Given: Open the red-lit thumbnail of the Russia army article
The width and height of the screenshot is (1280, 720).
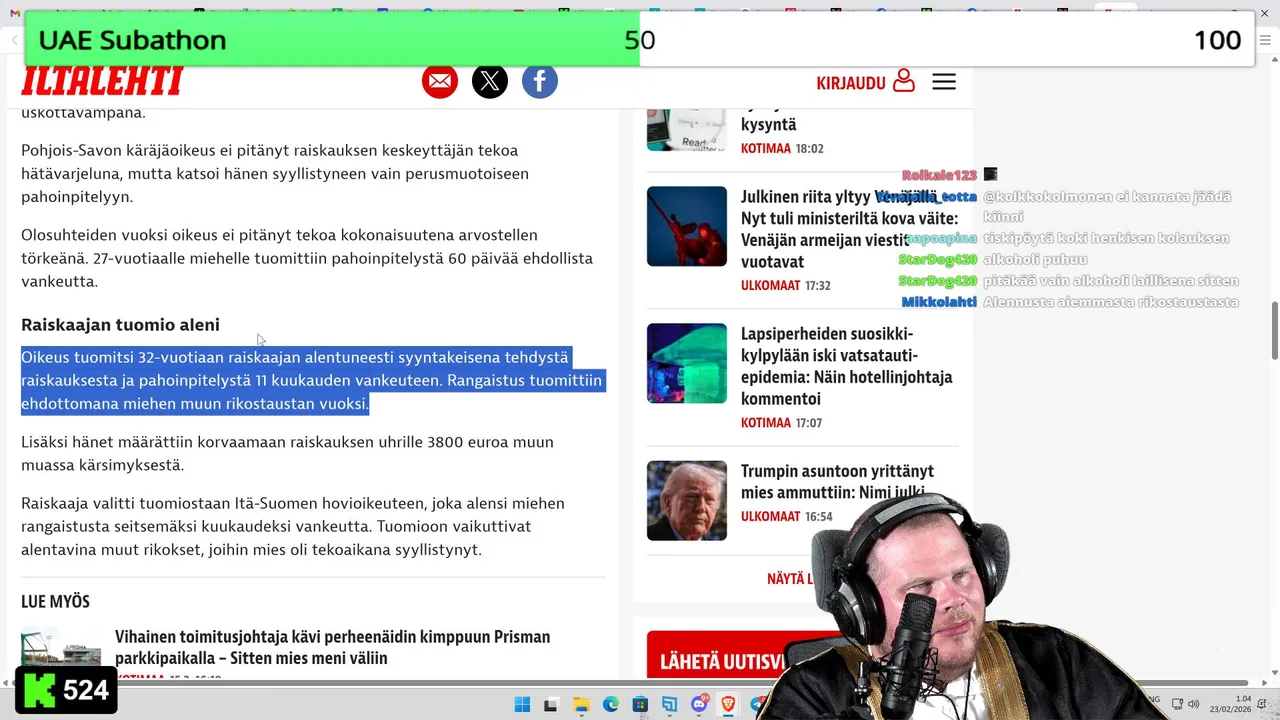Looking at the screenshot, I should 687,226.
